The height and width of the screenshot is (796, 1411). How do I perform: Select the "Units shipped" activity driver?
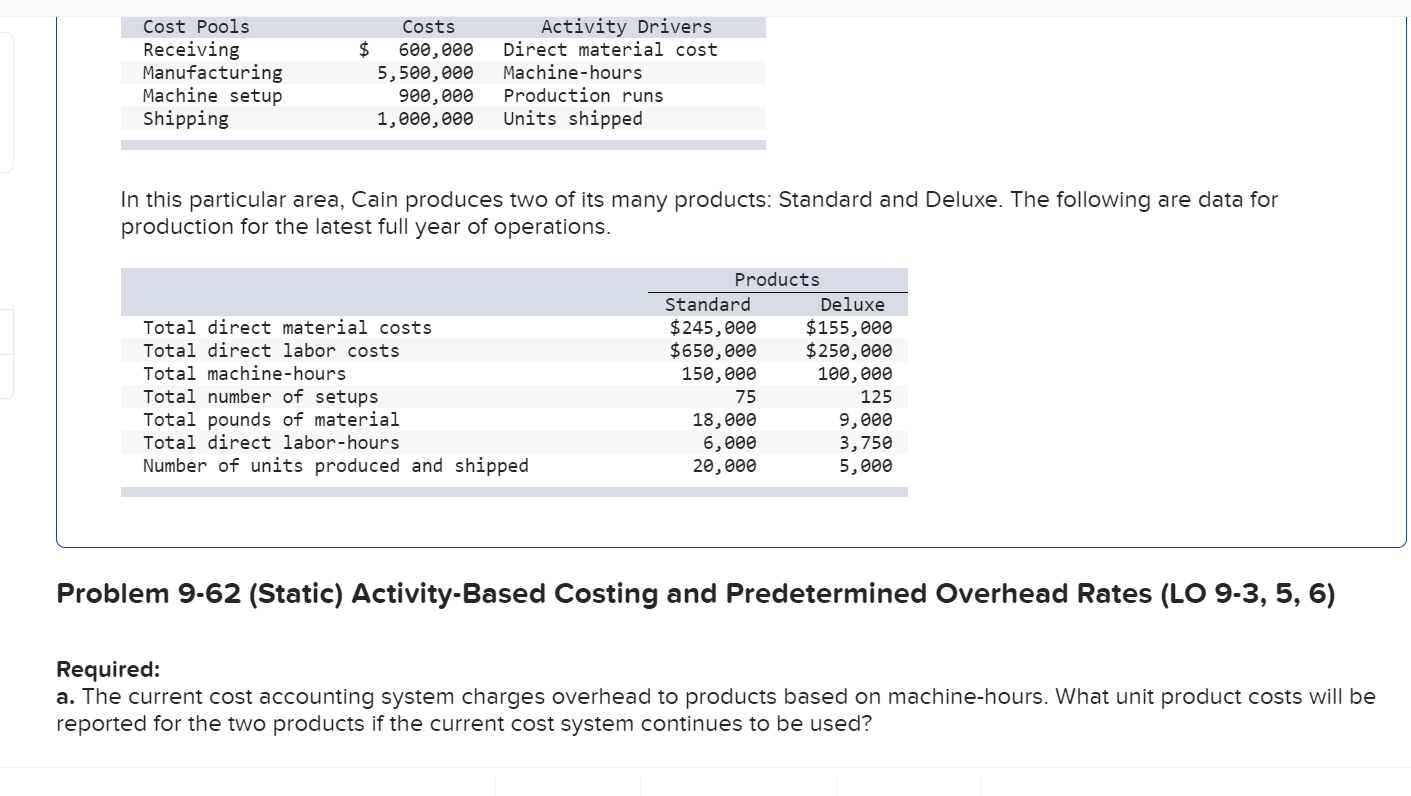pos(573,119)
